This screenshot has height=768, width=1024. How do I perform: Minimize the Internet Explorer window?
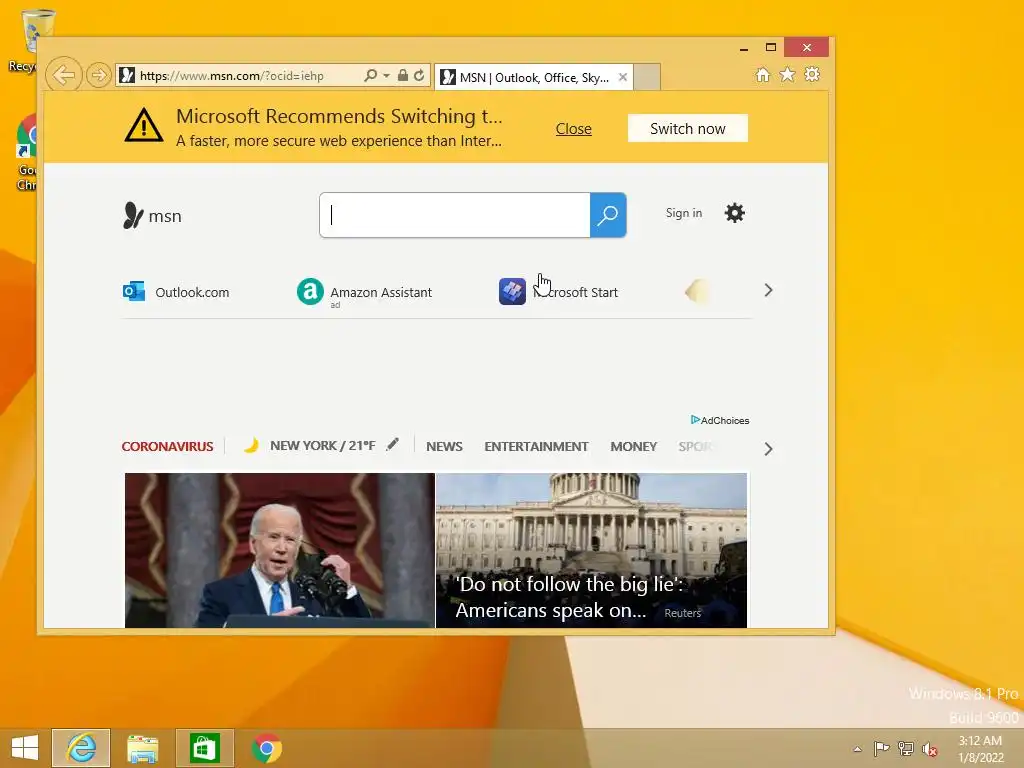click(x=744, y=48)
